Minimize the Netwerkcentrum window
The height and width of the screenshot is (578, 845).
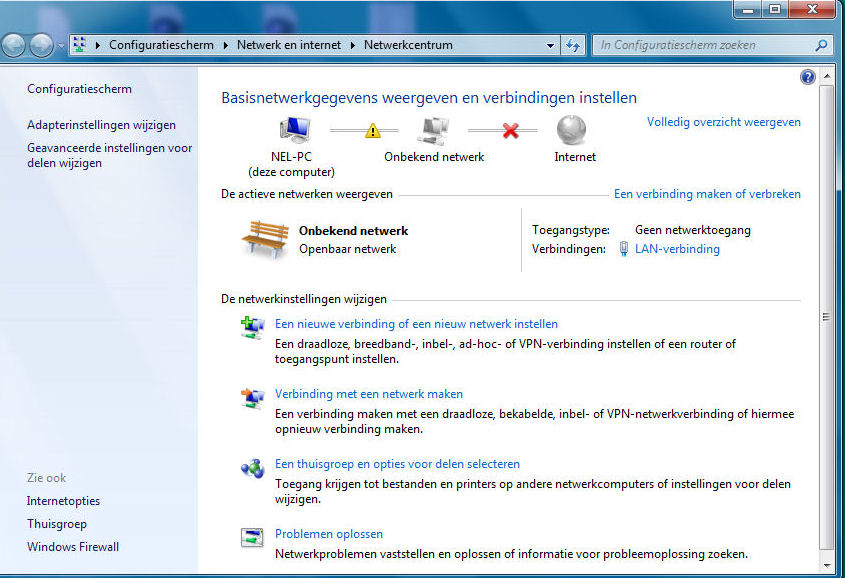tap(747, 9)
